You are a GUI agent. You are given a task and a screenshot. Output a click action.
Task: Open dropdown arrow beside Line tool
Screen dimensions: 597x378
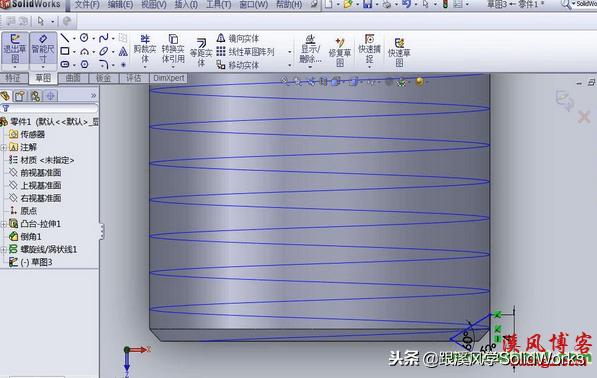pos(74,38)
